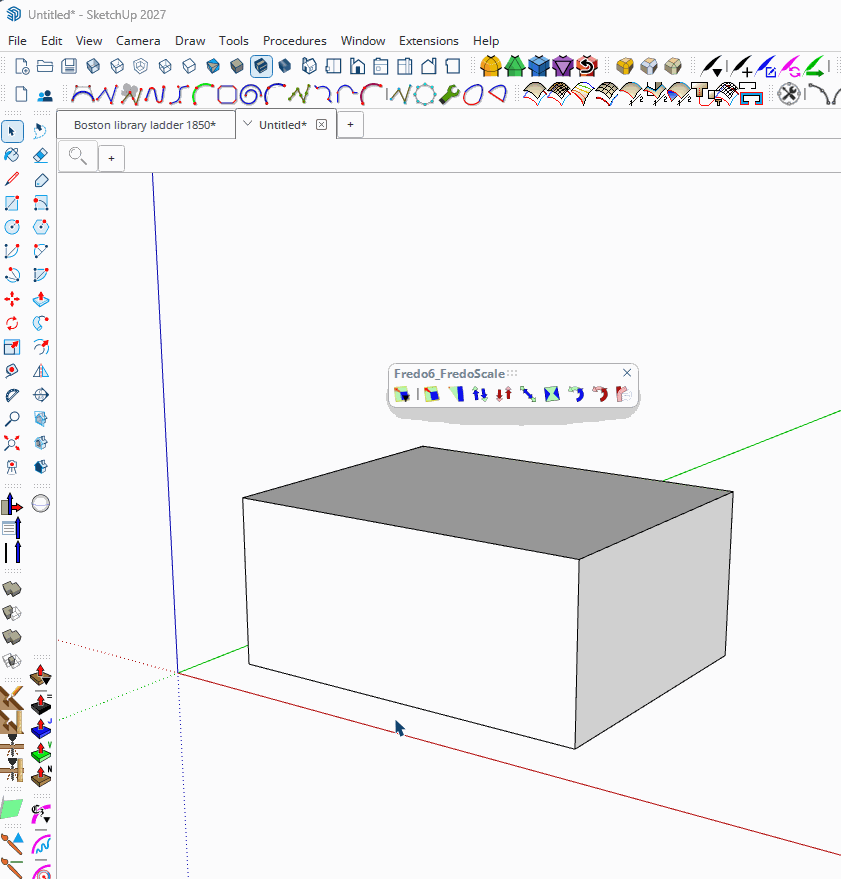841x879 pixels.
Task: Open the Extensions menu
Action: pyautogui.click(x=429, y=41)
